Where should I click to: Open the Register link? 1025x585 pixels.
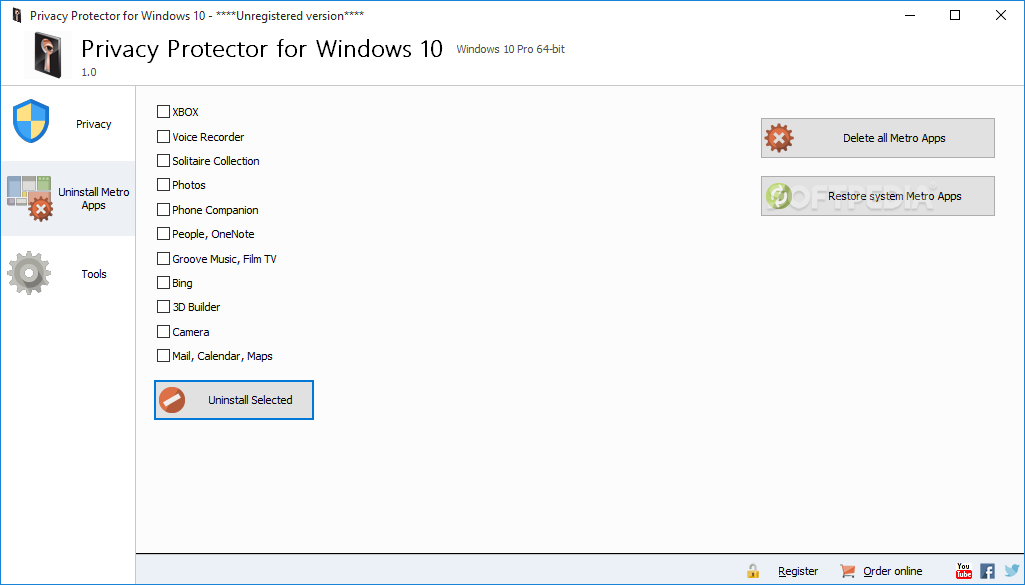(x=798, y=571)
